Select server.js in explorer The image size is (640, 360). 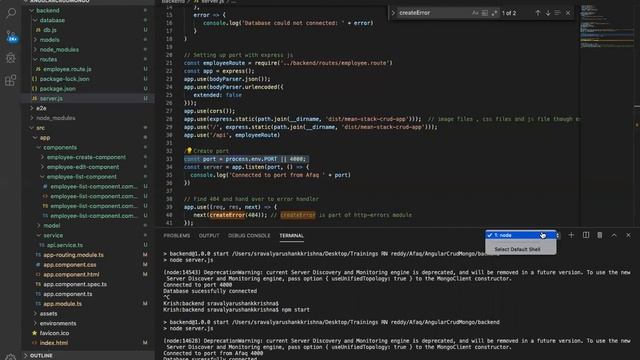[51, 98]
